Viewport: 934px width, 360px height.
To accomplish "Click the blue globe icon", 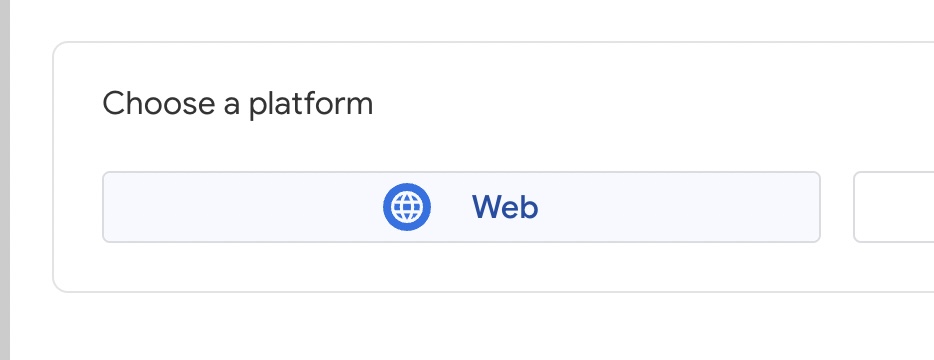I will click(407, 207).
